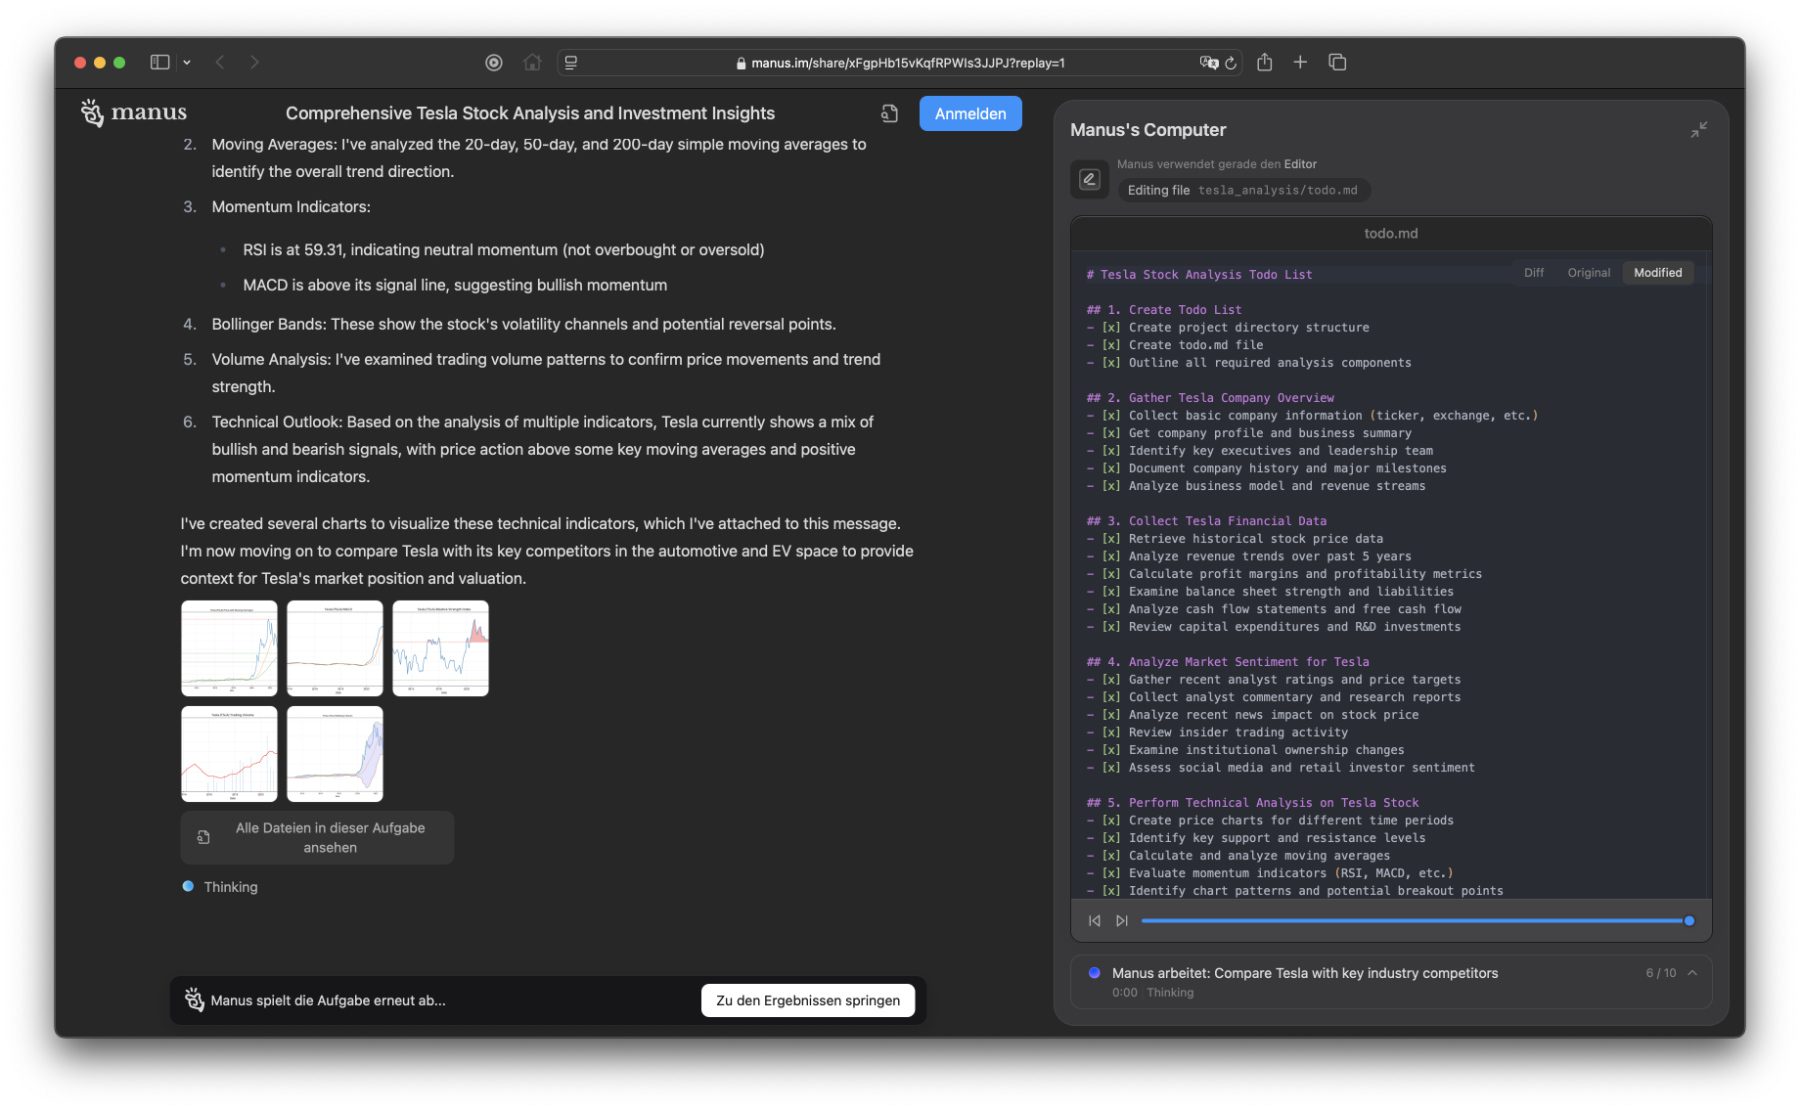Open a new tab with plus icon
The width and height of the screenshot is (1800, 1110).
(1300, 62)
